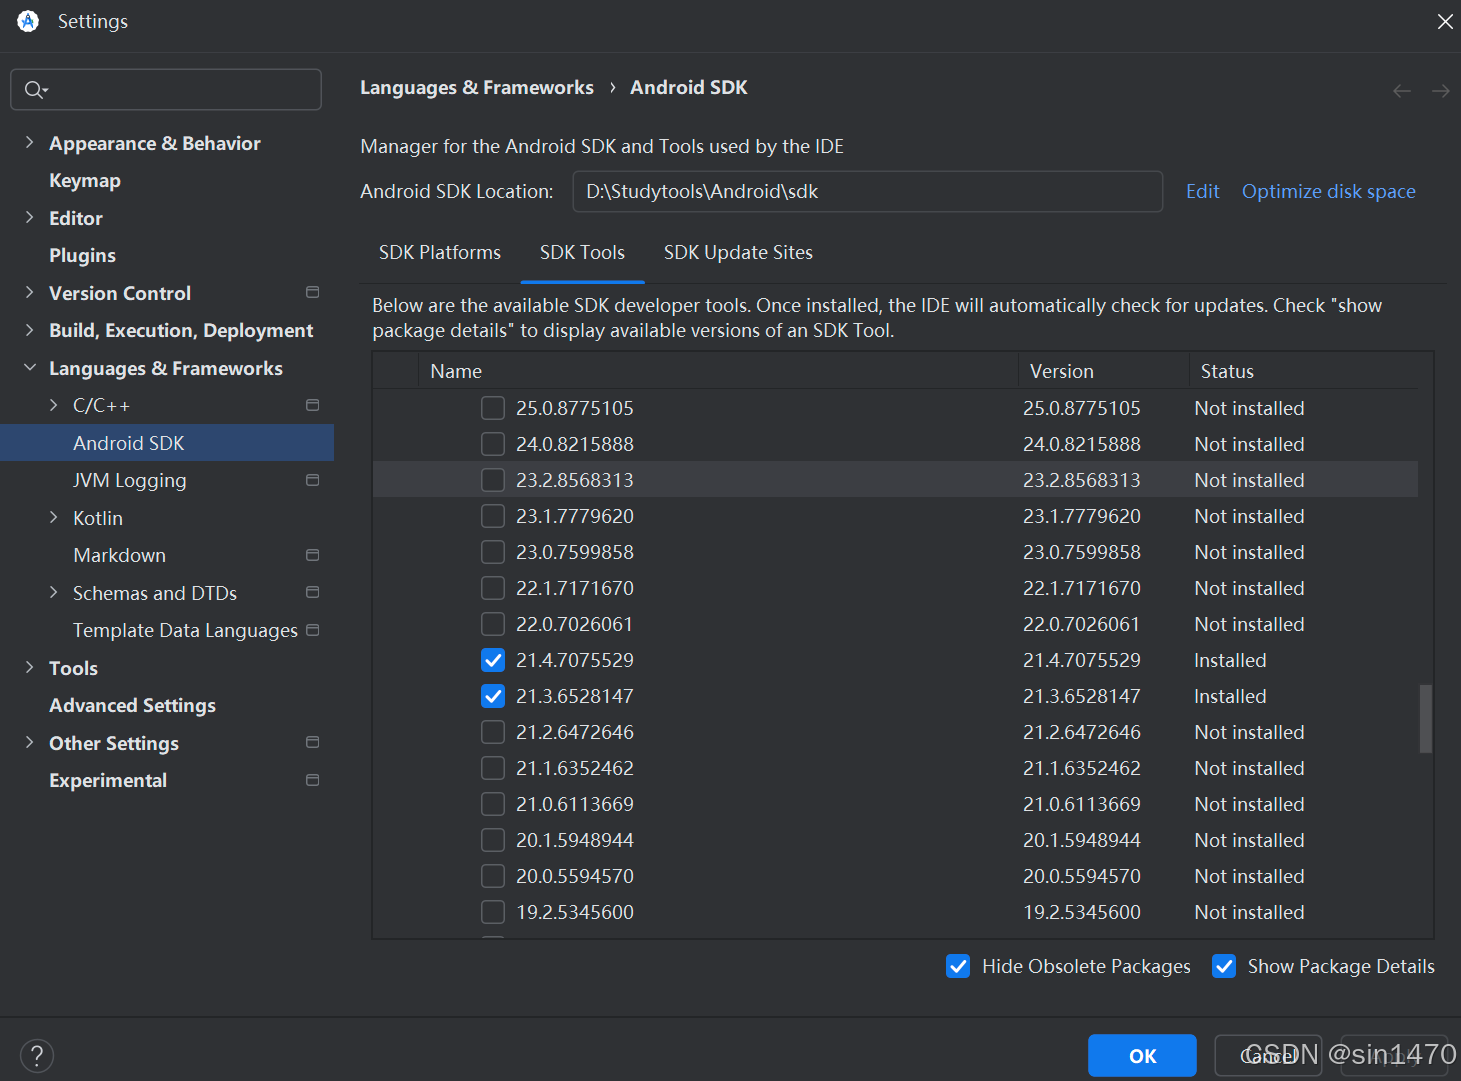Select the 22.0.7026061 row name
Image resolution: width=1461 pixels, height=1081 pixels.
(x=574, y=624)
